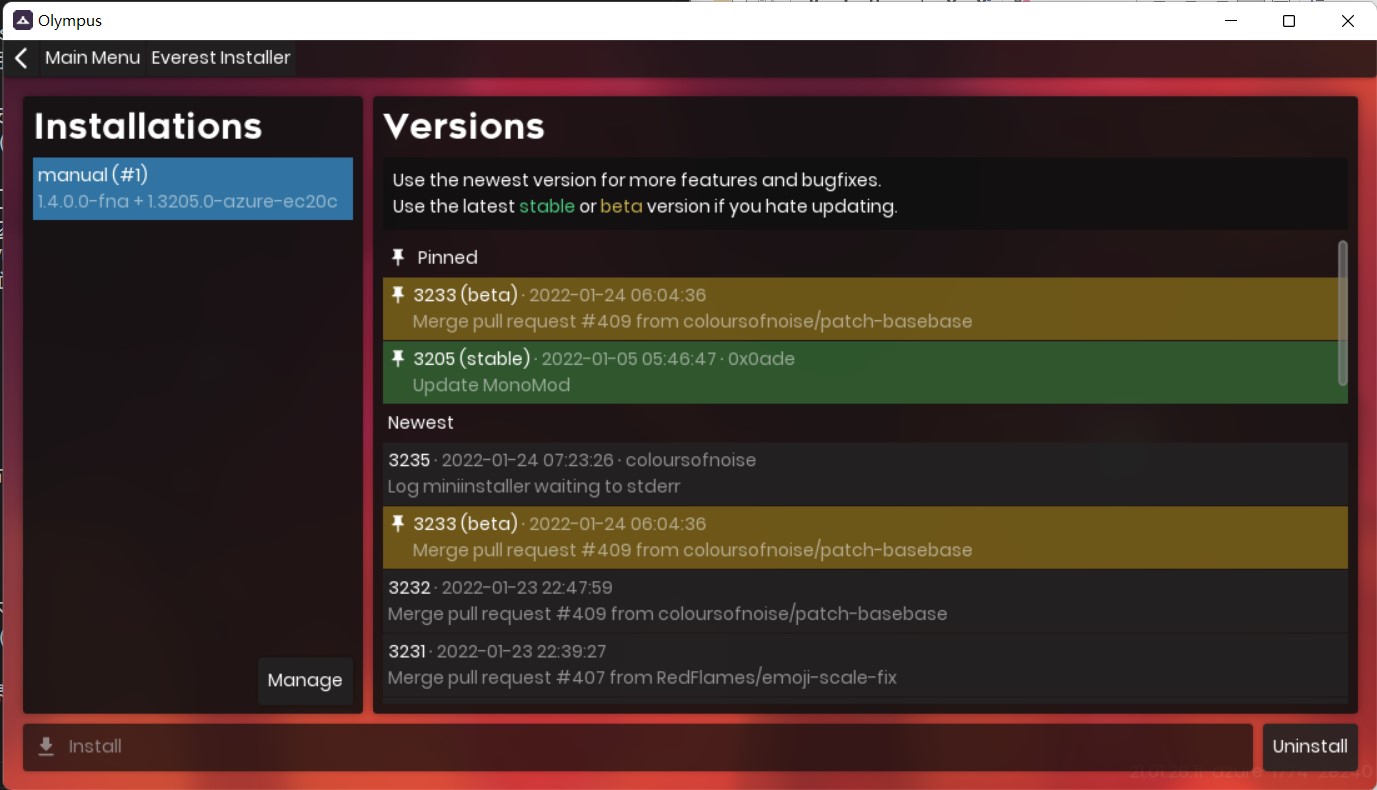
Task: Select the manual (#1) installation
Action: point(193,188)
